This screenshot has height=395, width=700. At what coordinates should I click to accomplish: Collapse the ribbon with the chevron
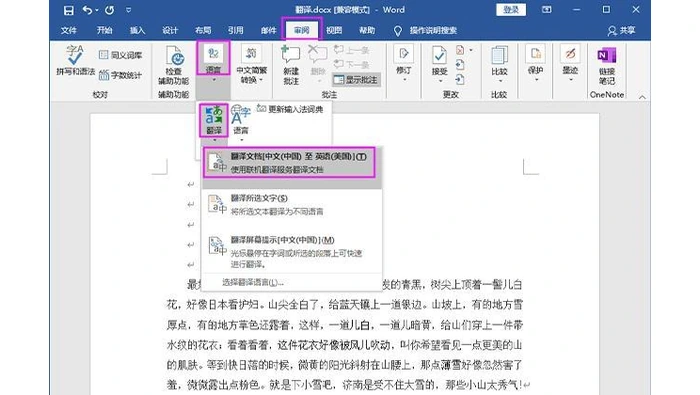coord(642,97)
